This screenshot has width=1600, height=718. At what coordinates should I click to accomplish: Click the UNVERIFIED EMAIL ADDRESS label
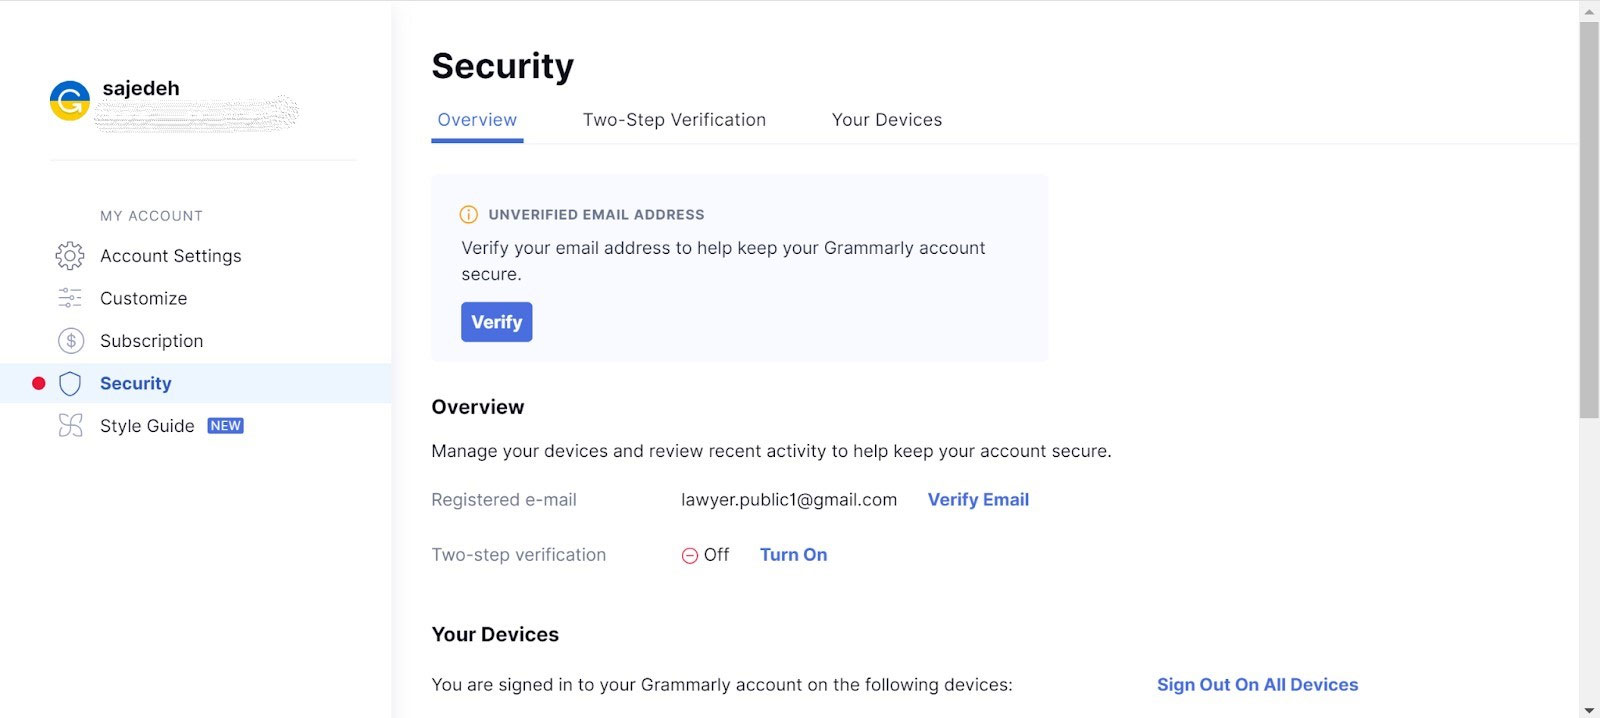coord(596,215)
